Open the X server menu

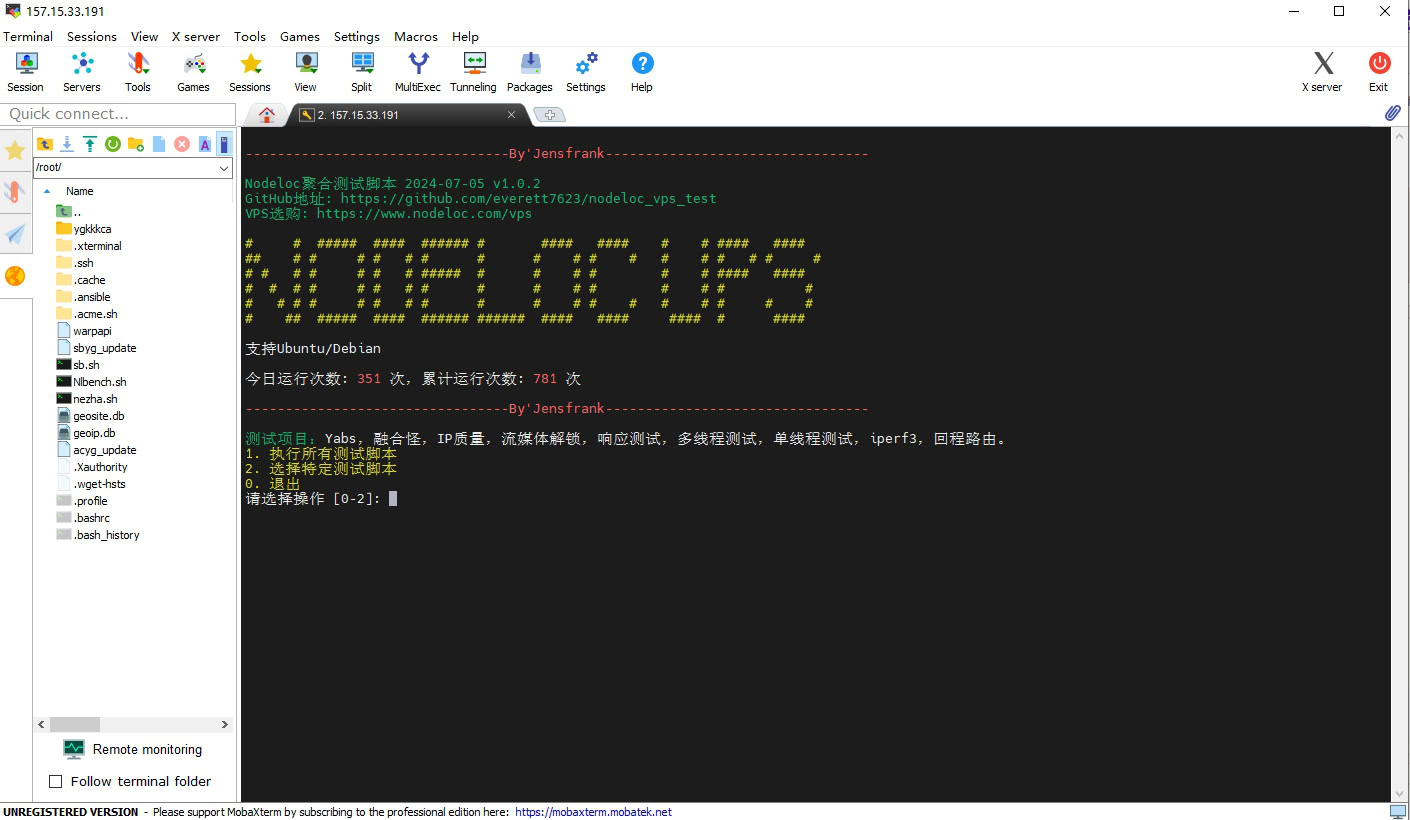[196, 36]
